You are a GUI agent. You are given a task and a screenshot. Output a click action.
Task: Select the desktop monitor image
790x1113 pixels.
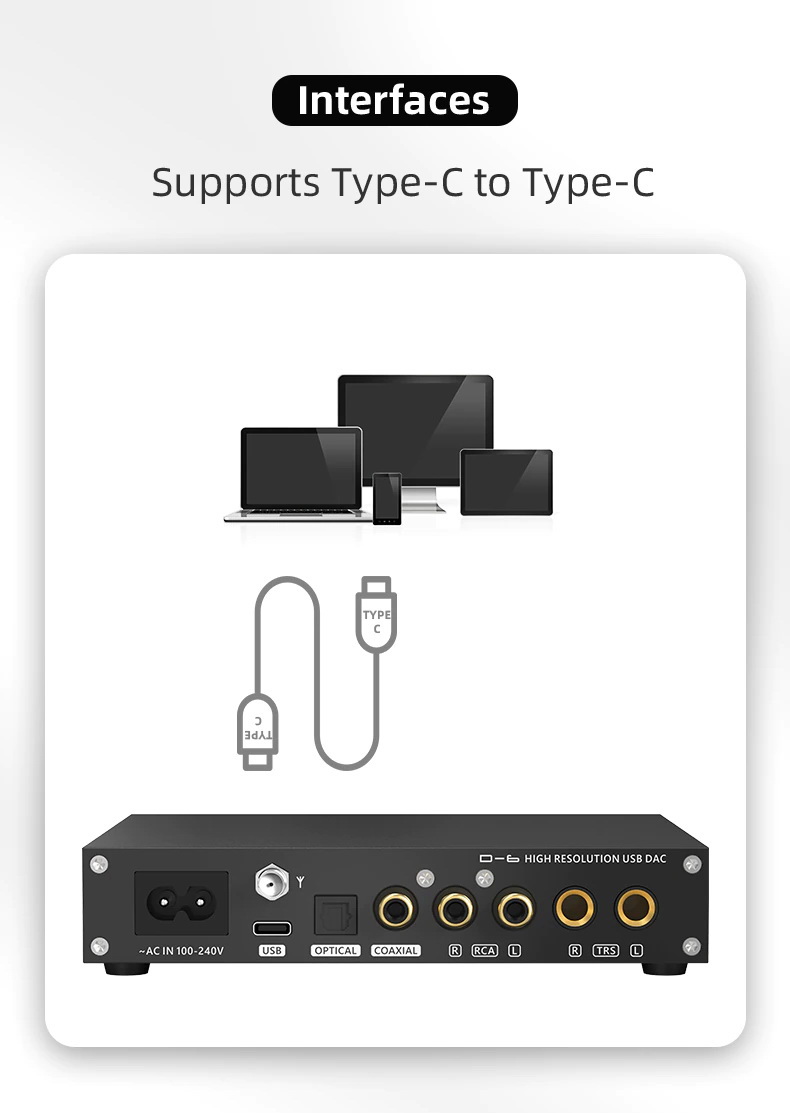(x=416, y=437)
